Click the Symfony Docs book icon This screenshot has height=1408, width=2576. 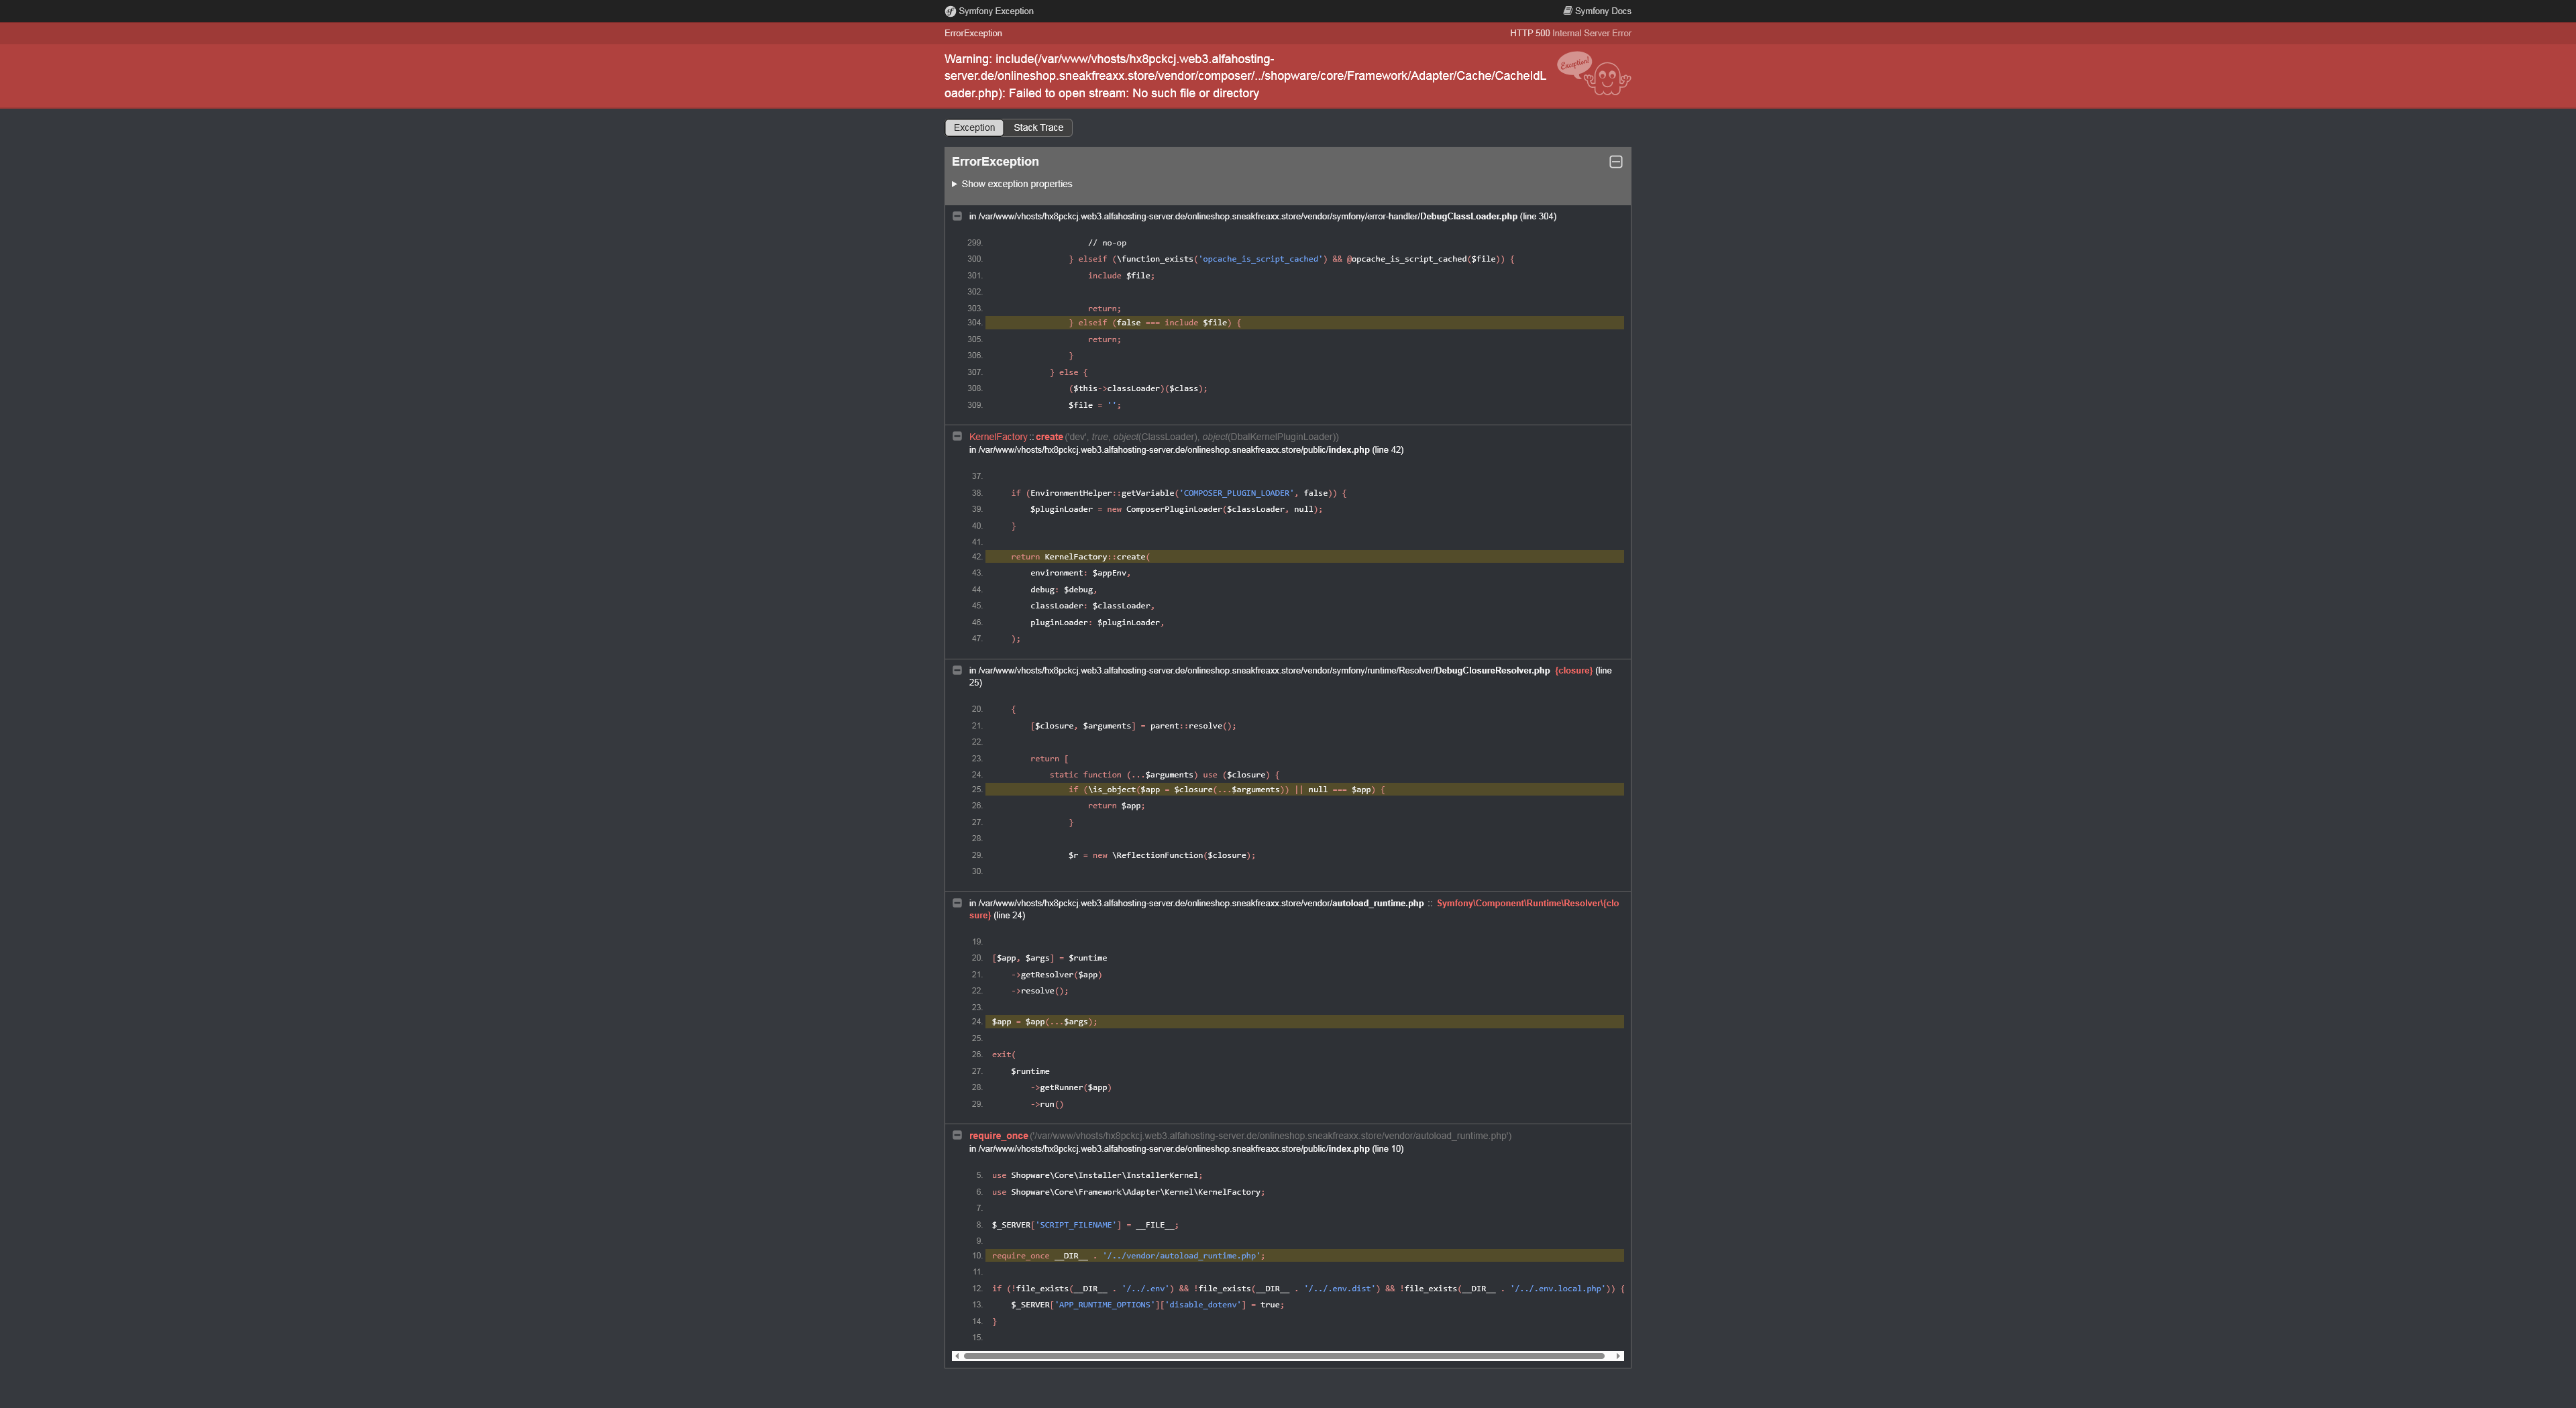pos(1567,11)
